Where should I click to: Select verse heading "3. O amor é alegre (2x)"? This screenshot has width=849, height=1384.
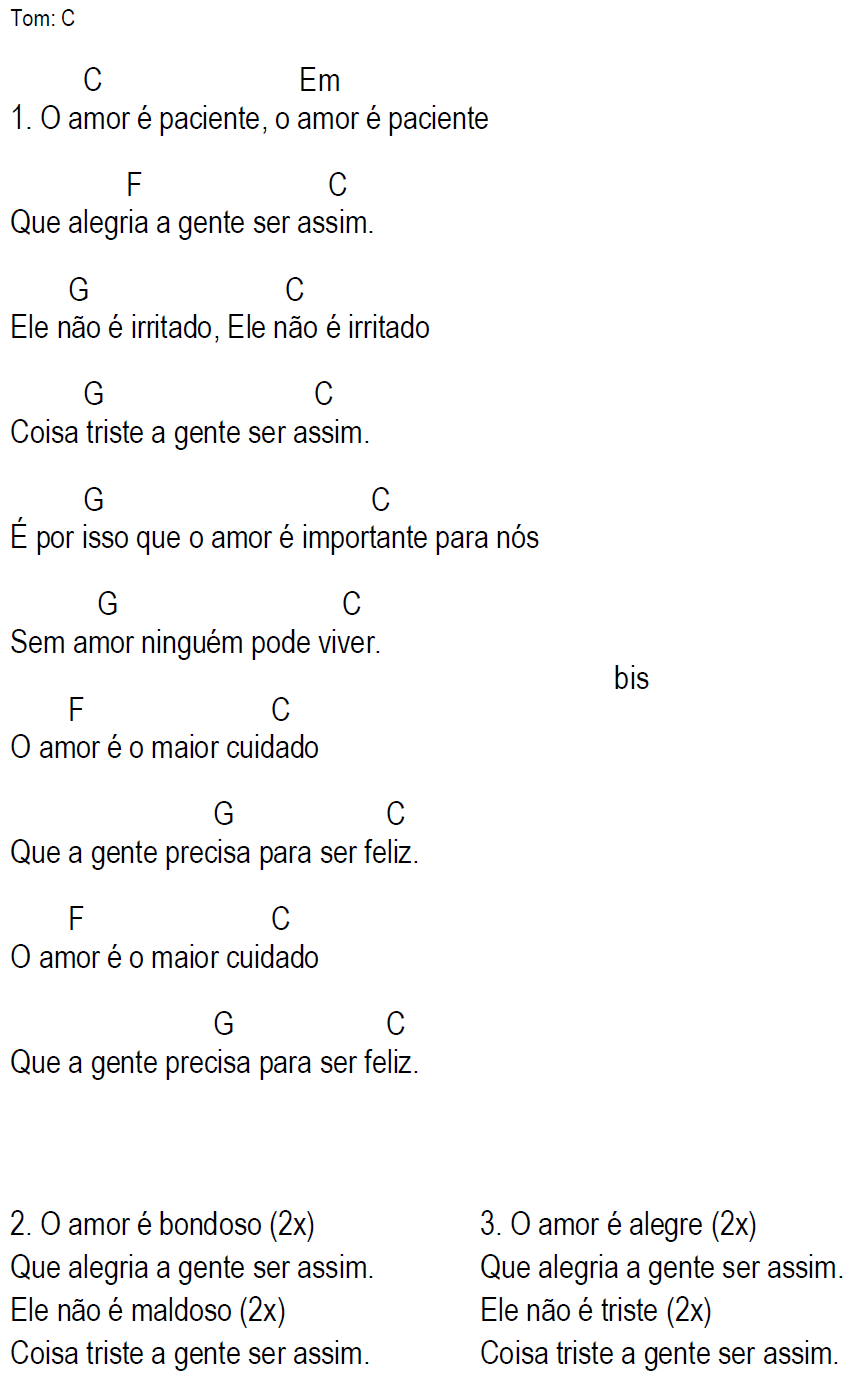(618, 1224)
